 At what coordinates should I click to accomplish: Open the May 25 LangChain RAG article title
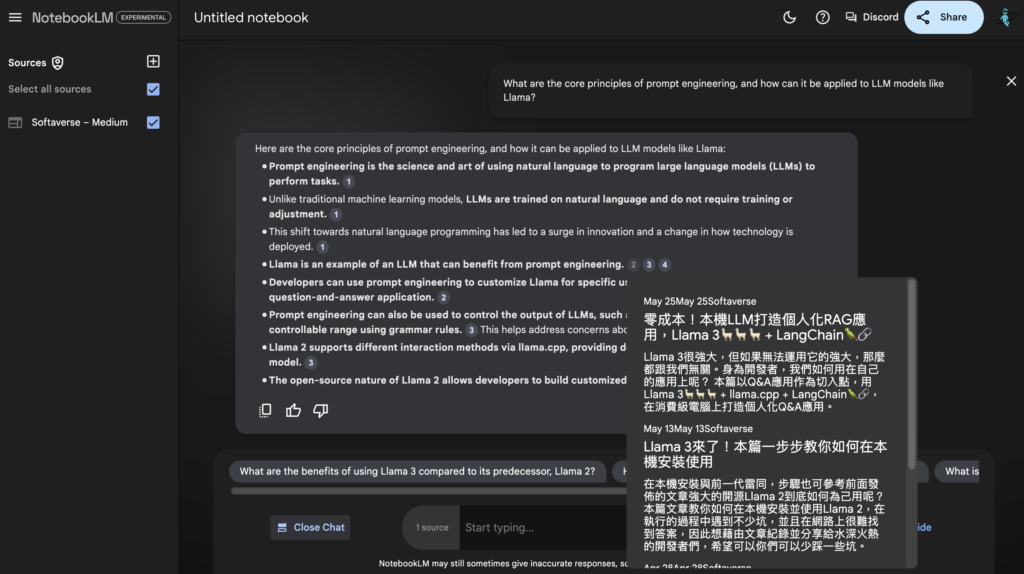coord(758,328)
